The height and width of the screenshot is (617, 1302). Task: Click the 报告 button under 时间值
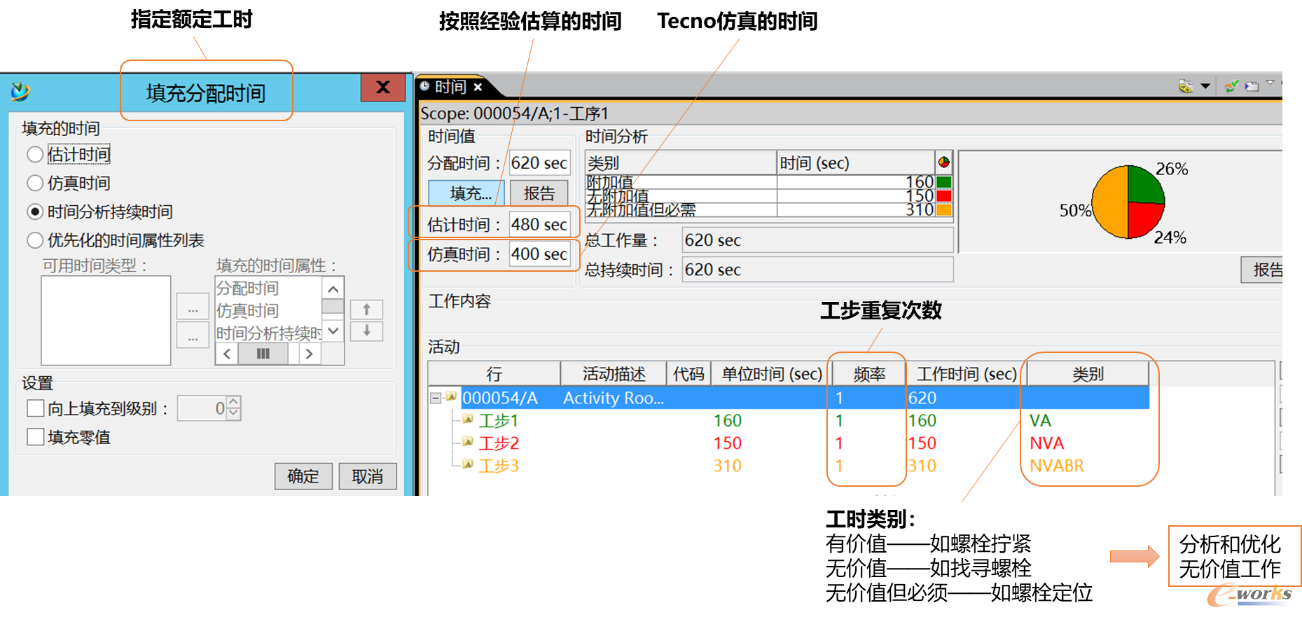539,193
